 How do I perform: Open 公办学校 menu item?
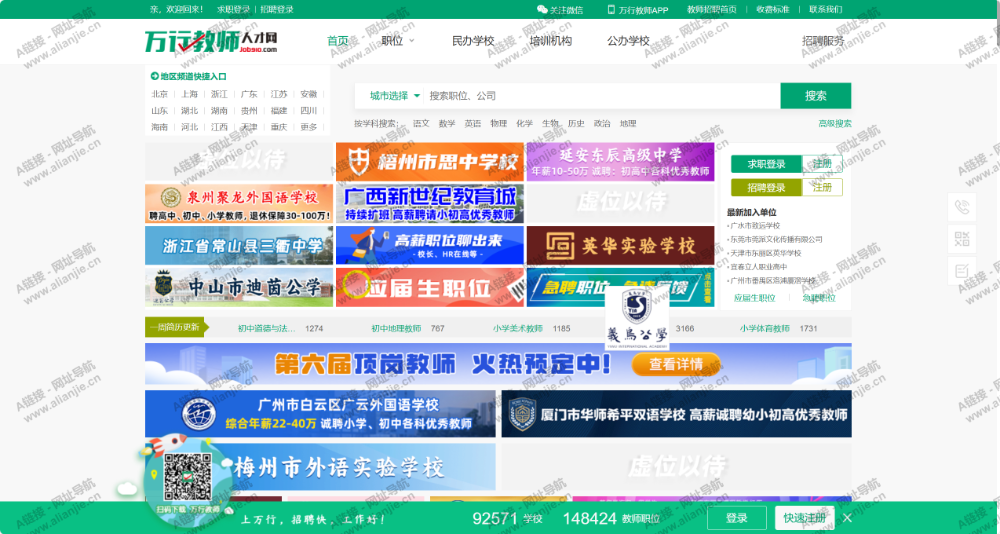pyautogui.click(x=628, y=41)
